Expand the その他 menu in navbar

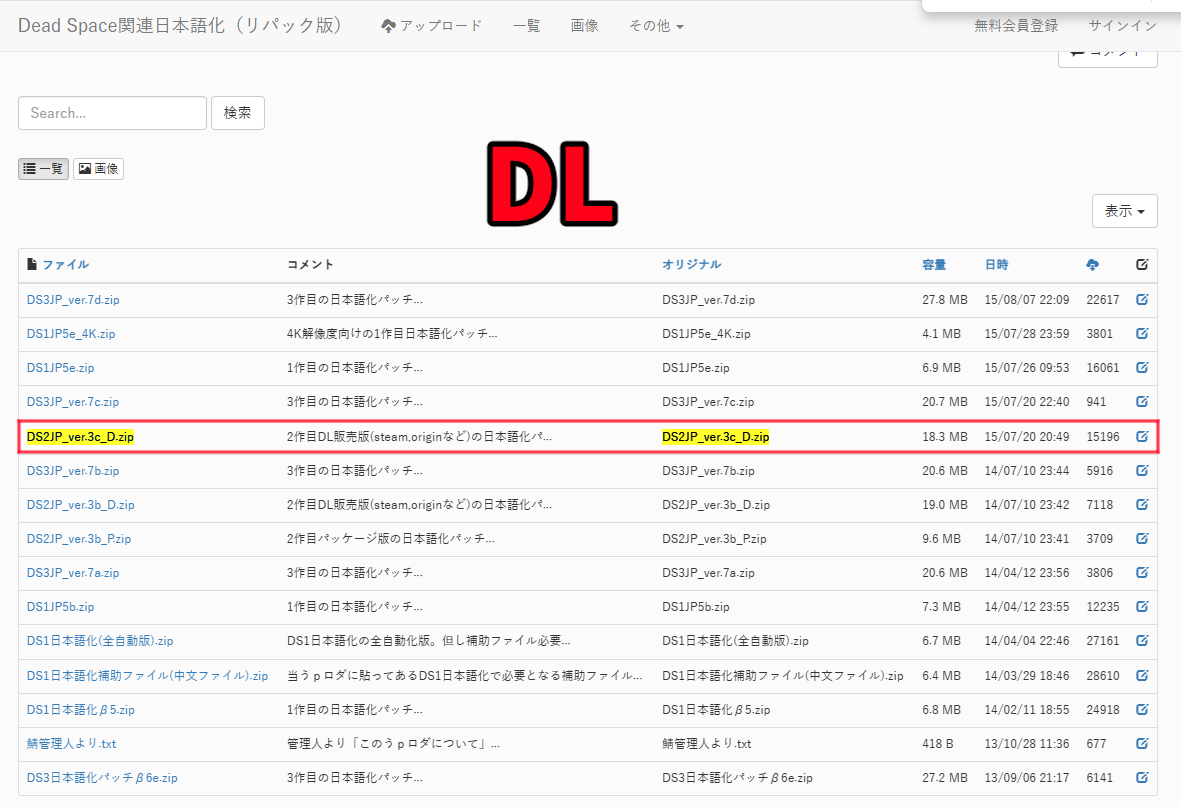656,26
